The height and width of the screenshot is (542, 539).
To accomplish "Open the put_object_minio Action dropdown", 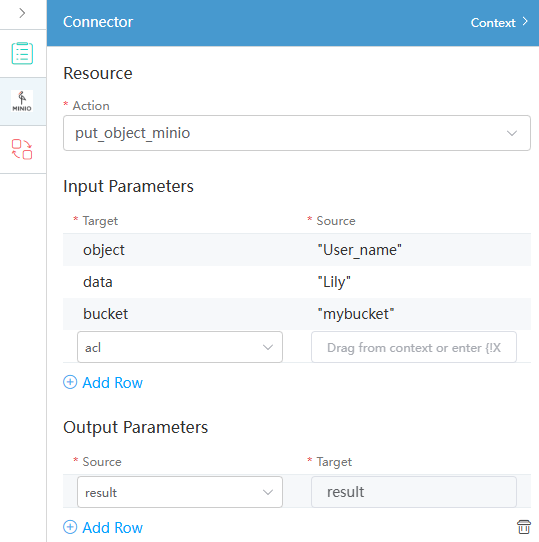I will (297, 133).
